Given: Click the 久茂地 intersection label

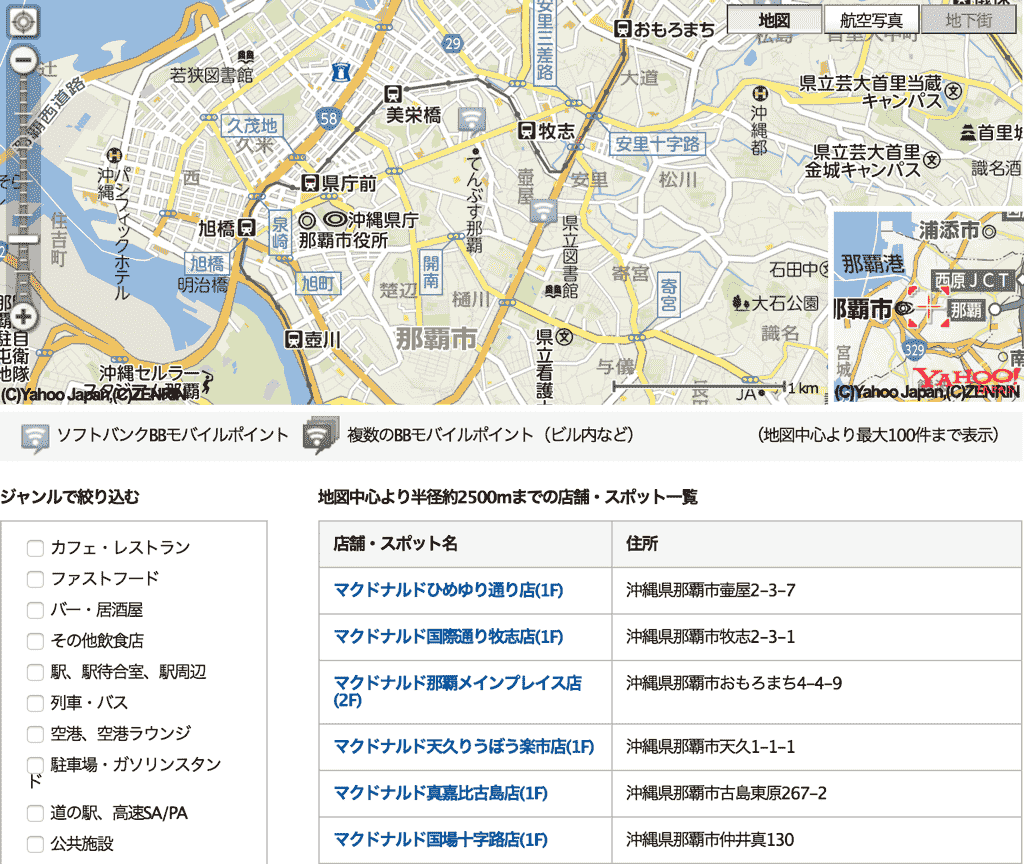Looking at the screenshot, I should pyautogui.click(x=252, y=126).
